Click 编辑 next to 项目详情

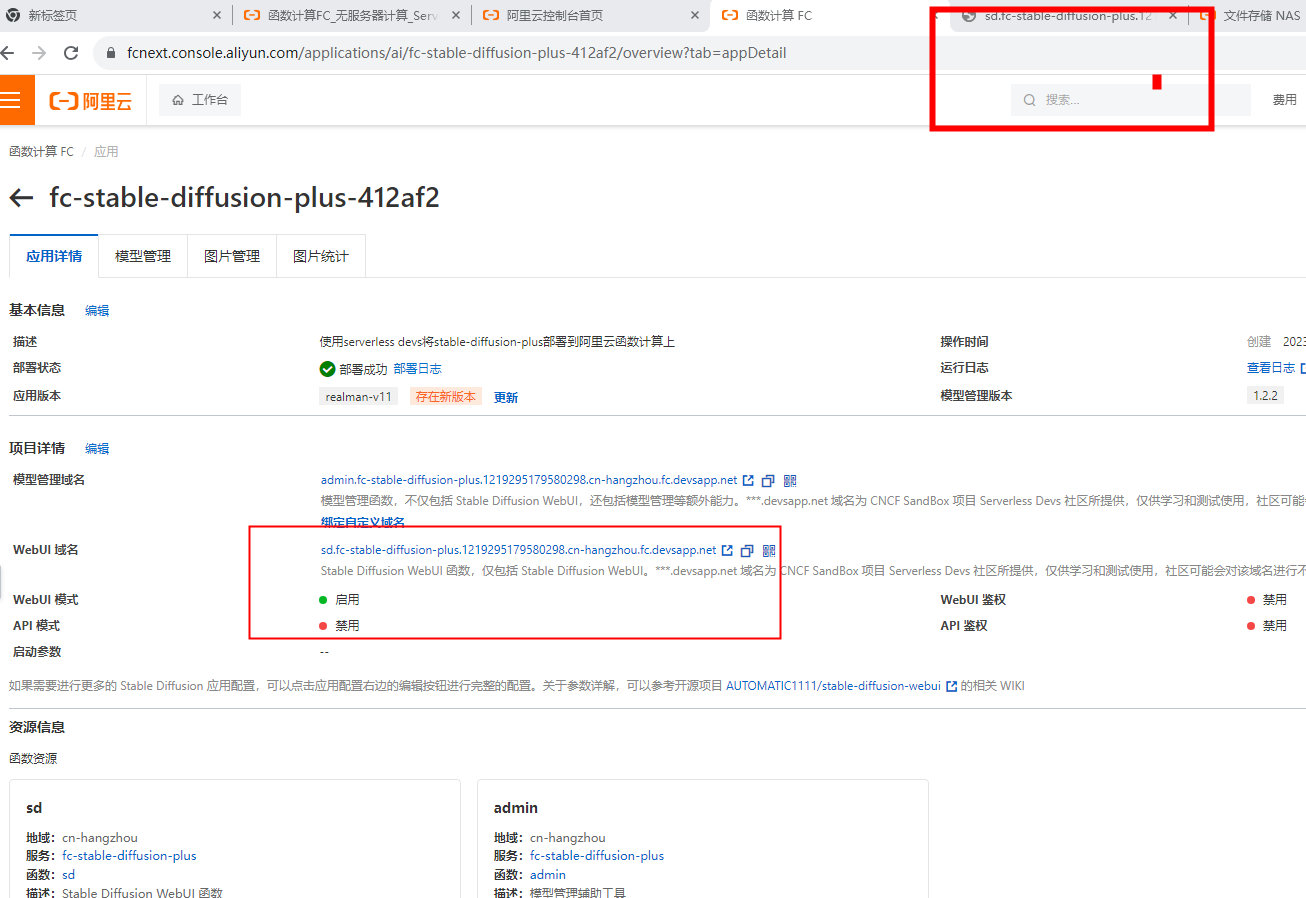[x=97, y=449]
